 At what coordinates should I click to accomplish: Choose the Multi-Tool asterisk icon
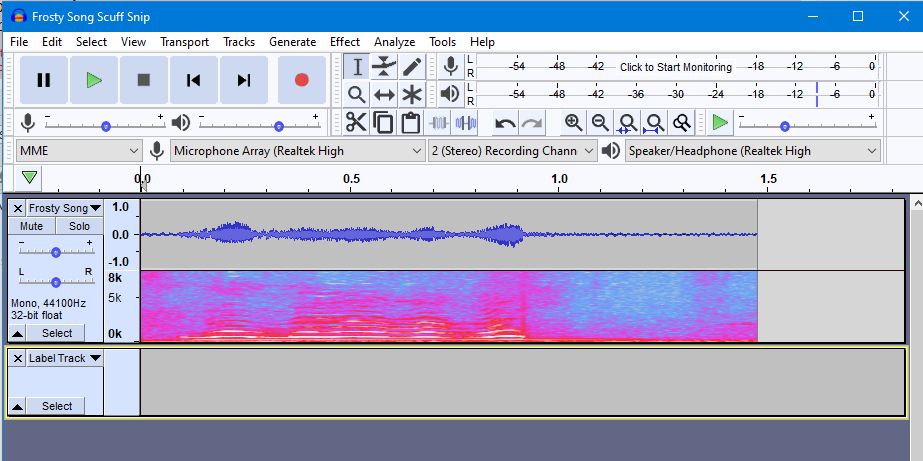point(411,95)
